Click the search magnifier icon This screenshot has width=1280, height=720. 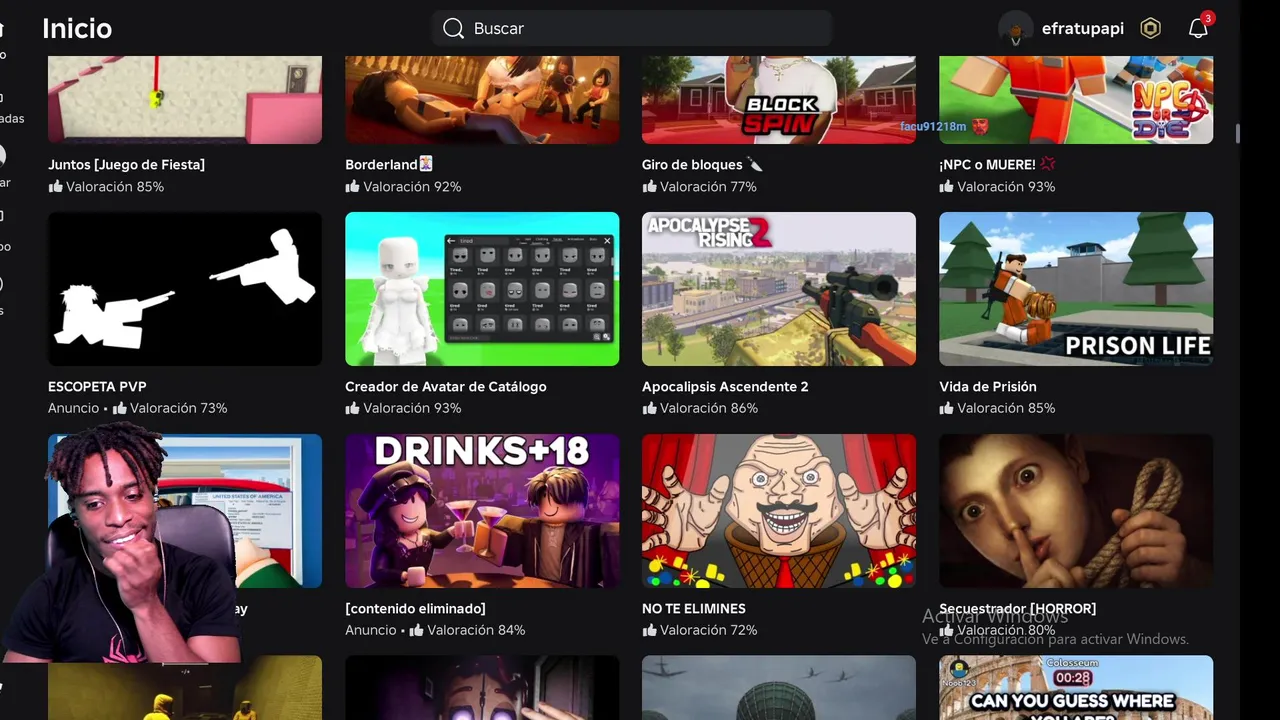pos(453,28)
